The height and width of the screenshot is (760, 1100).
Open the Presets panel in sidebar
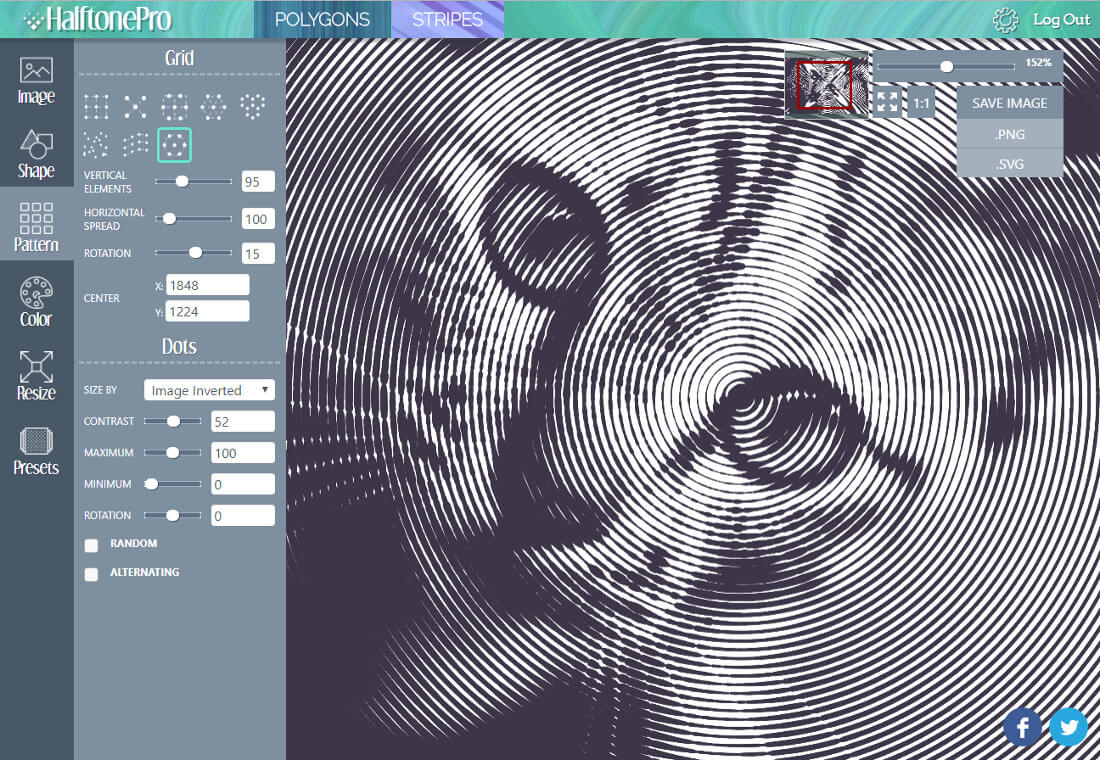(36, 451)
